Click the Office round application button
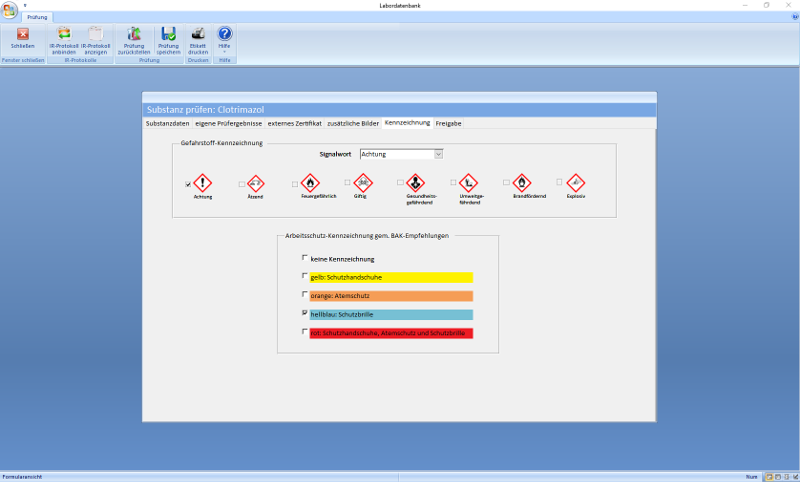 (8, 10)
